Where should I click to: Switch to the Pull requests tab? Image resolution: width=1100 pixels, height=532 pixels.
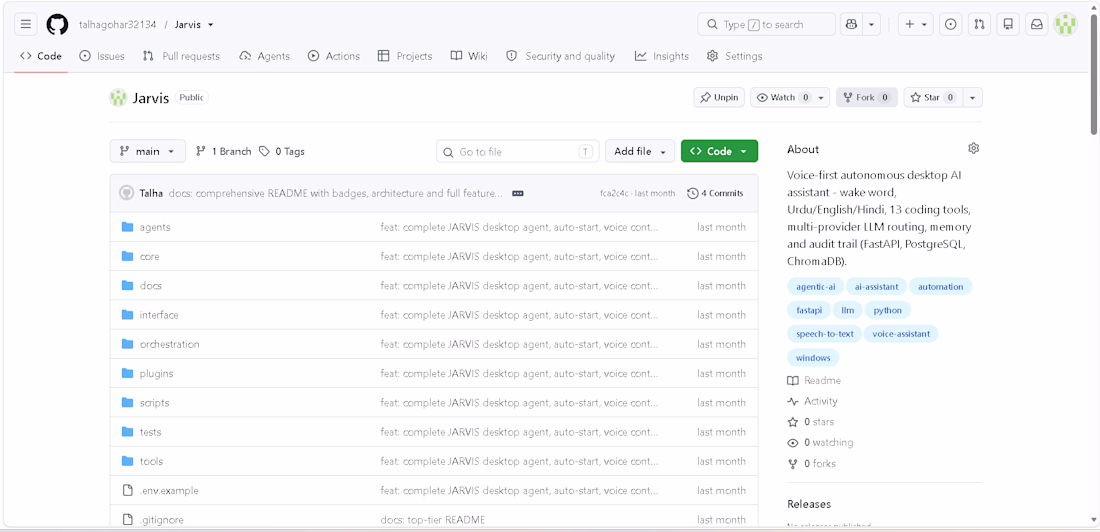(x=181, y=56)
